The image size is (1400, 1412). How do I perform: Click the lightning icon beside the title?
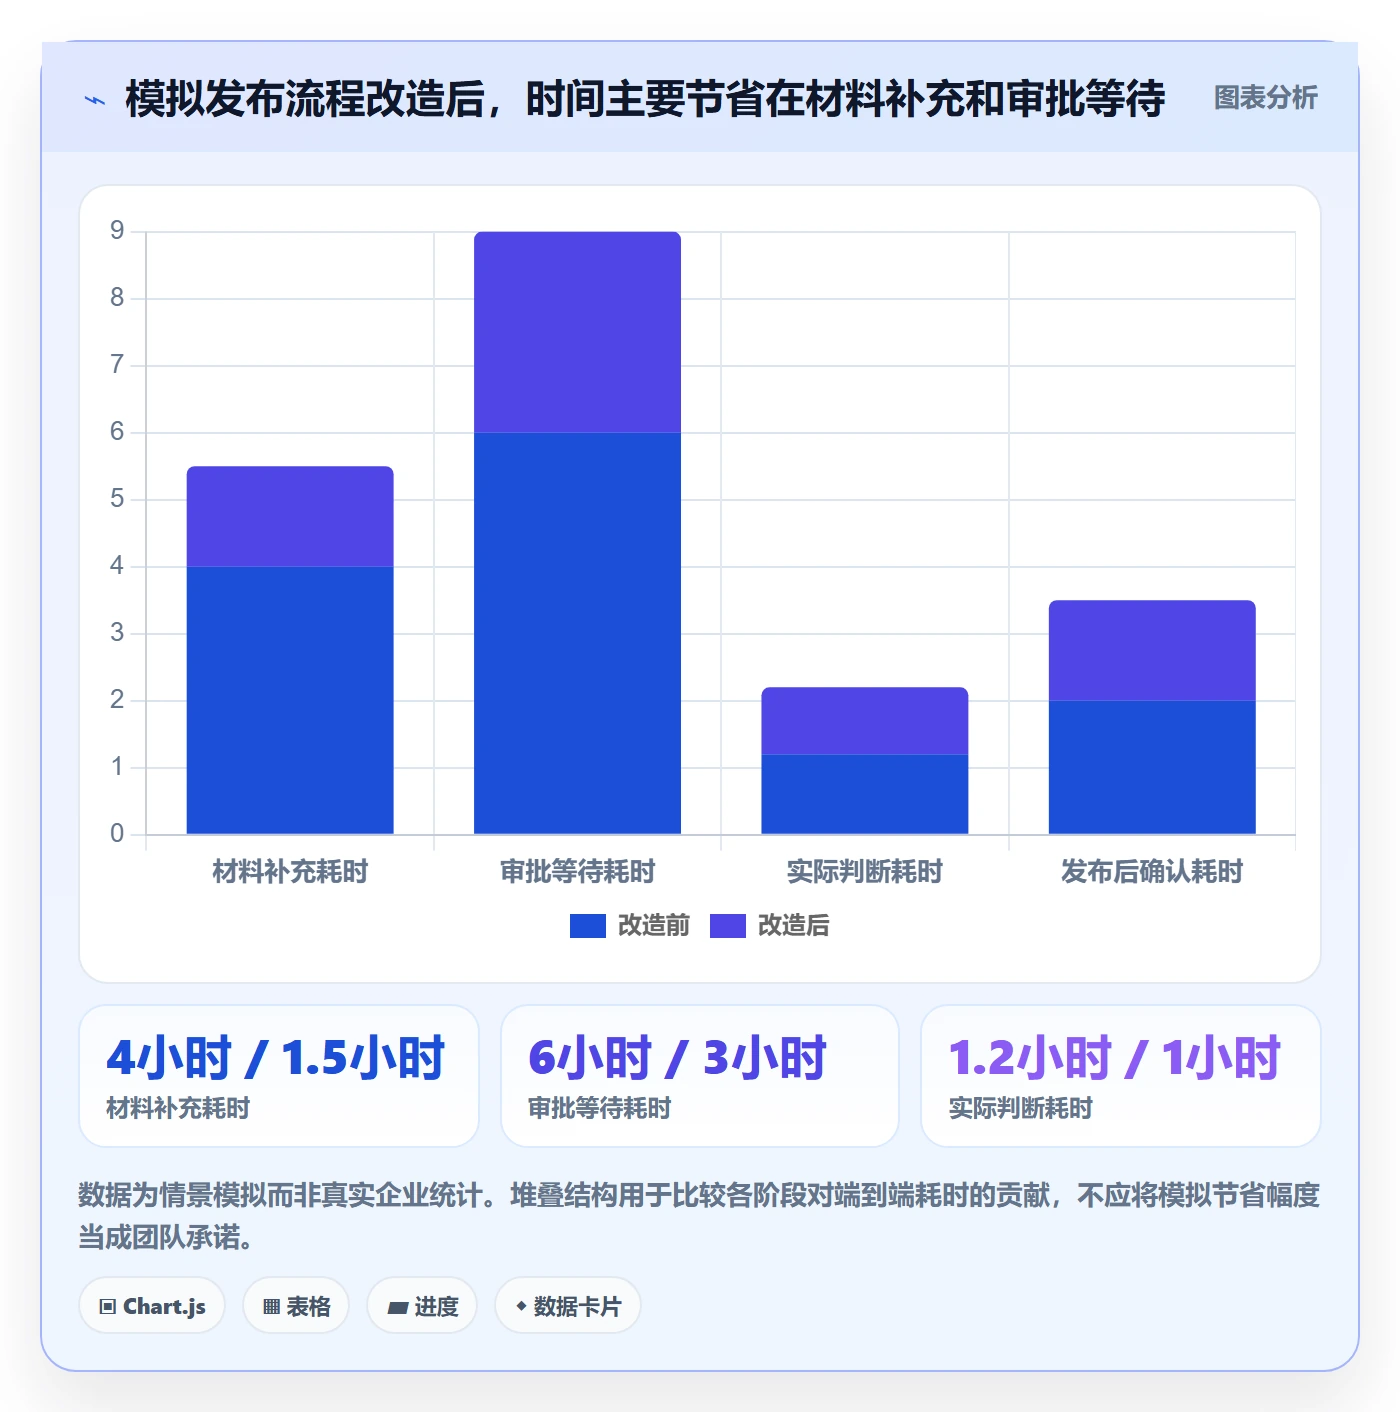coord(95,100)
